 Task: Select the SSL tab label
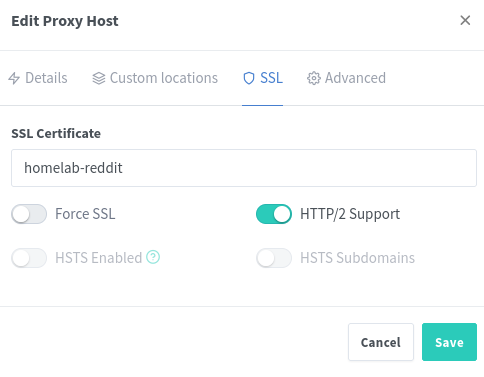click(271, 78)
